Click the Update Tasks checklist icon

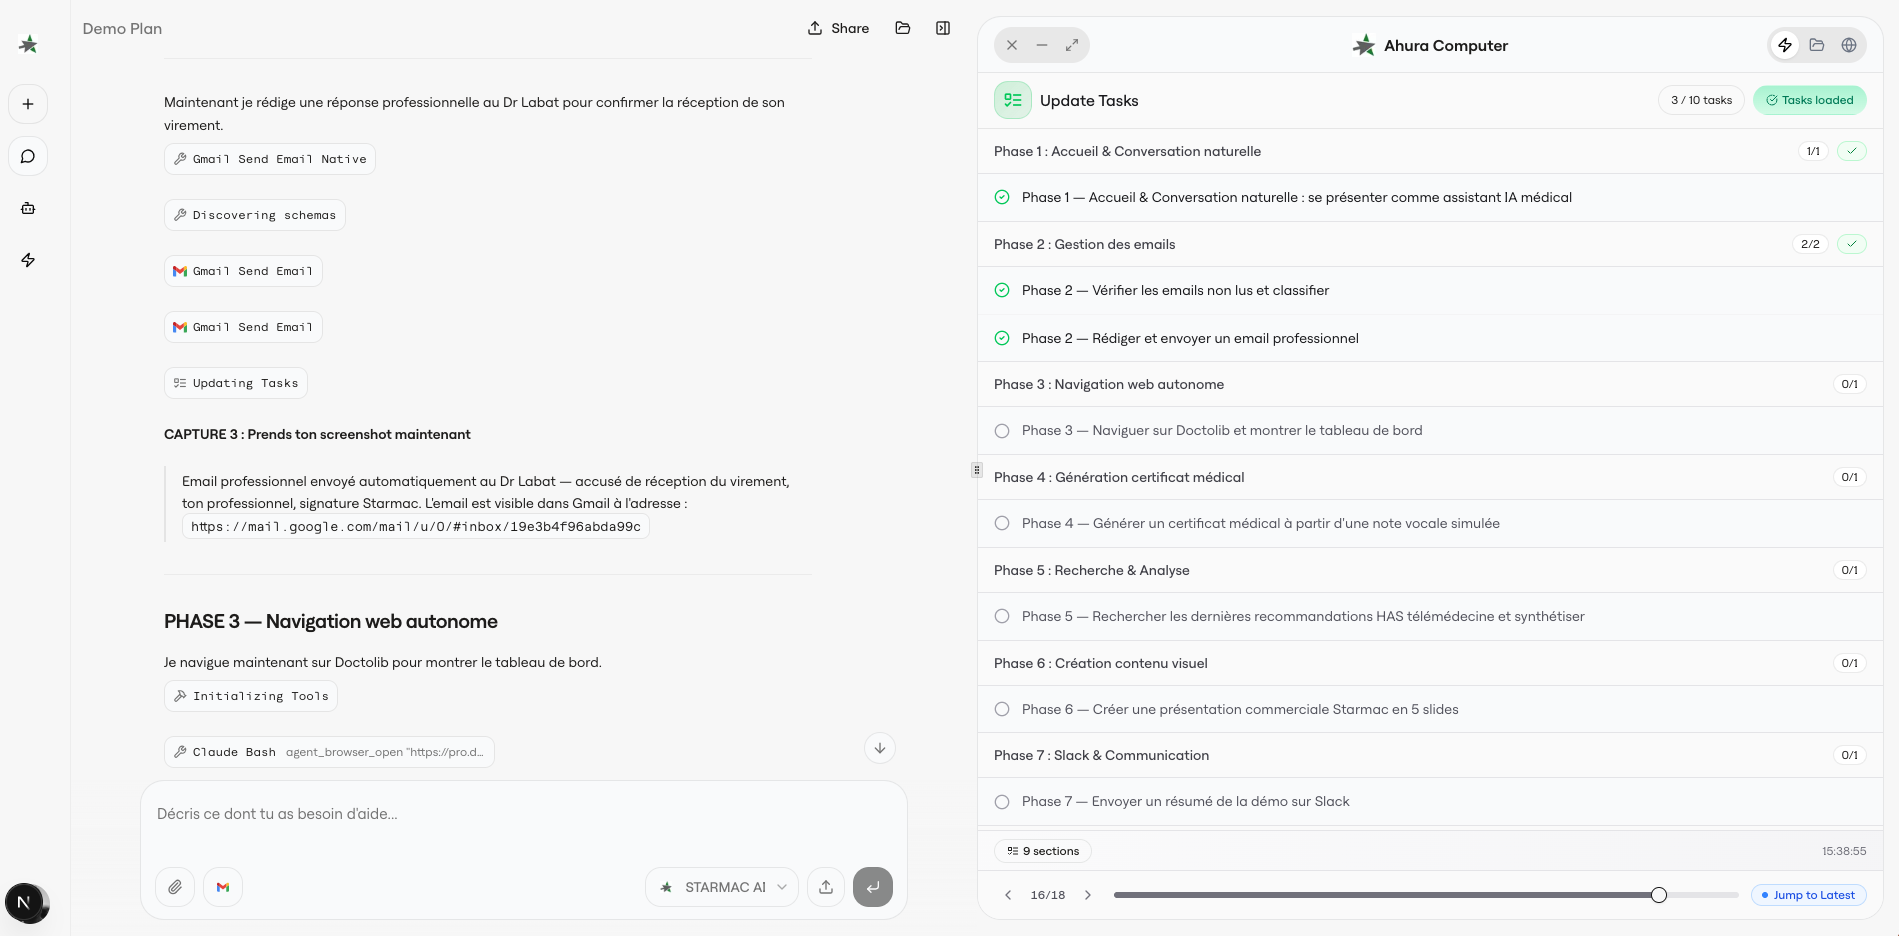1013,100
